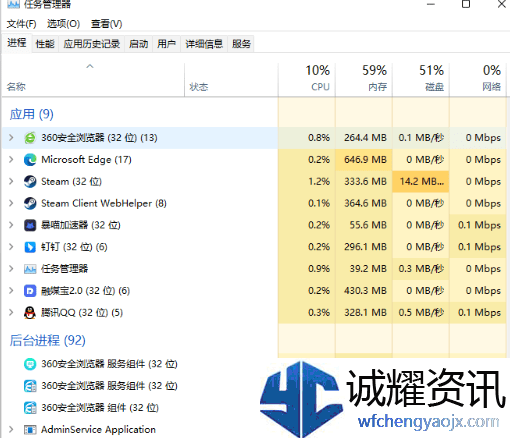Click the 14.2 MB disk cell
The height and width of the screenshot is (438, 510).
421,182
